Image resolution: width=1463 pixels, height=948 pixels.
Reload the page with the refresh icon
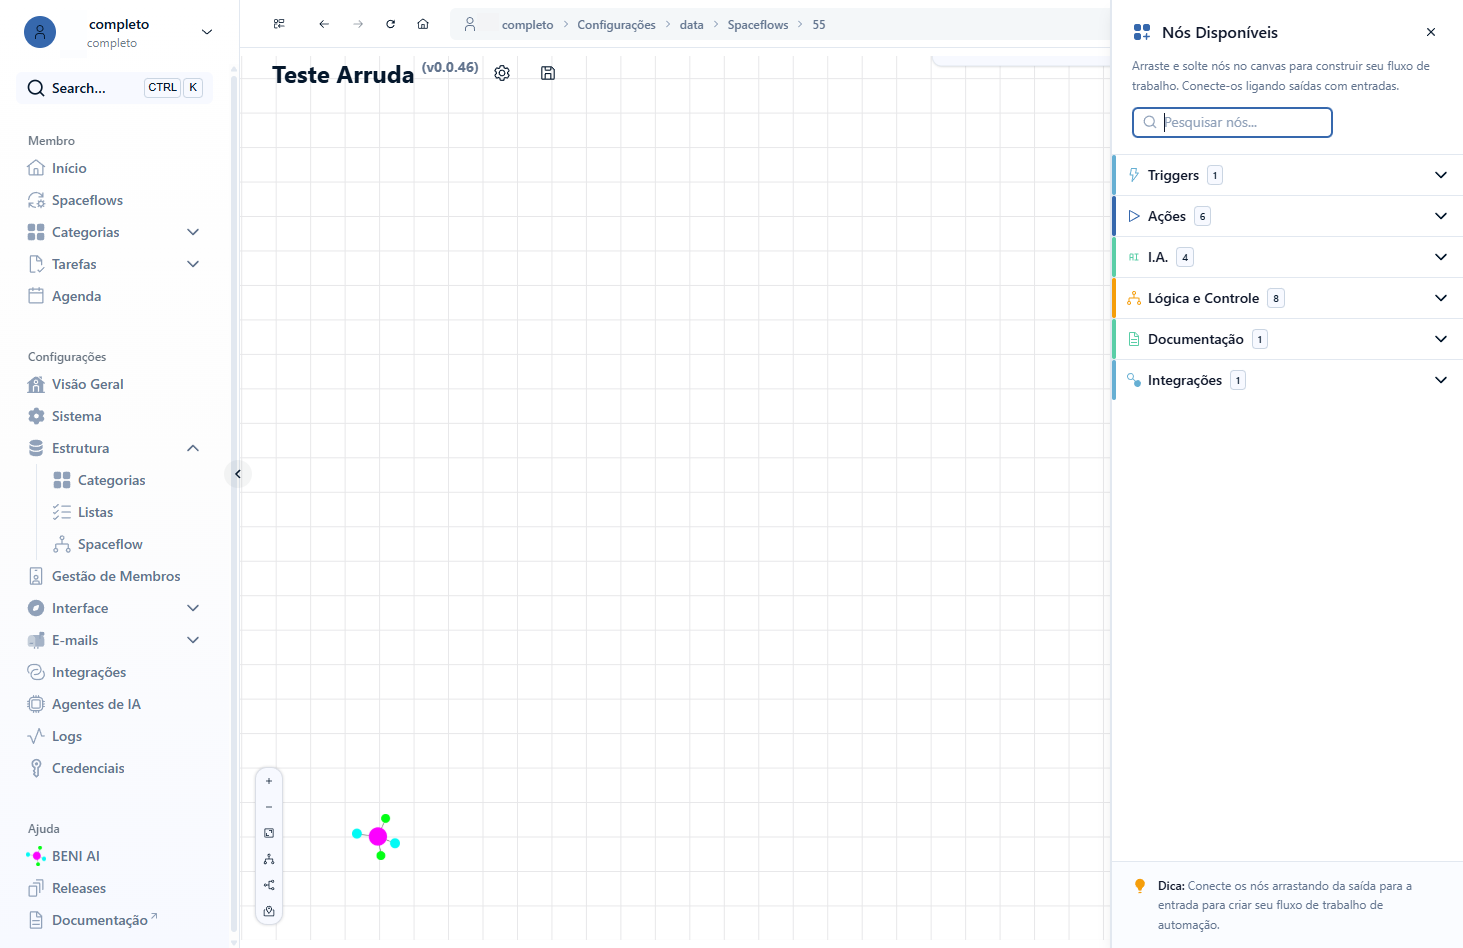point(391,24)
